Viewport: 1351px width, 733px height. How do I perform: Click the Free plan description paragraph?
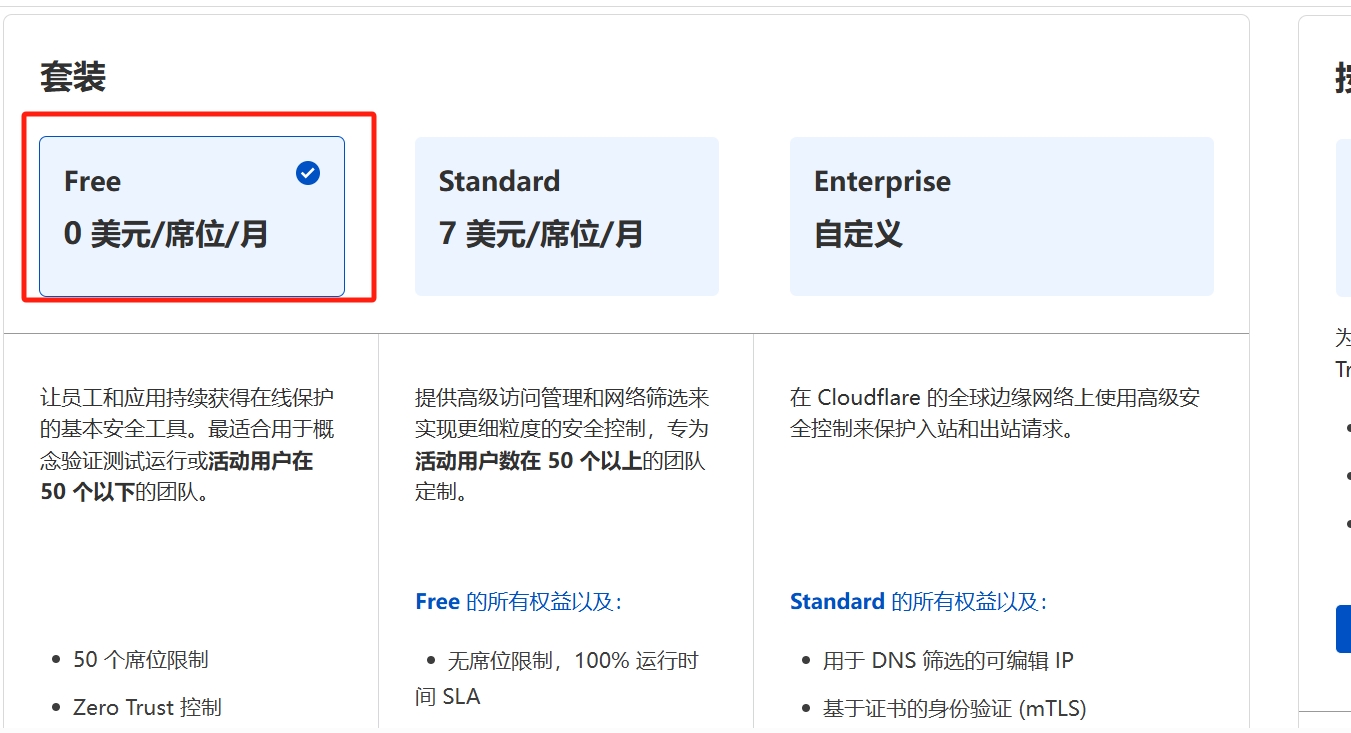tap(188, 445)
